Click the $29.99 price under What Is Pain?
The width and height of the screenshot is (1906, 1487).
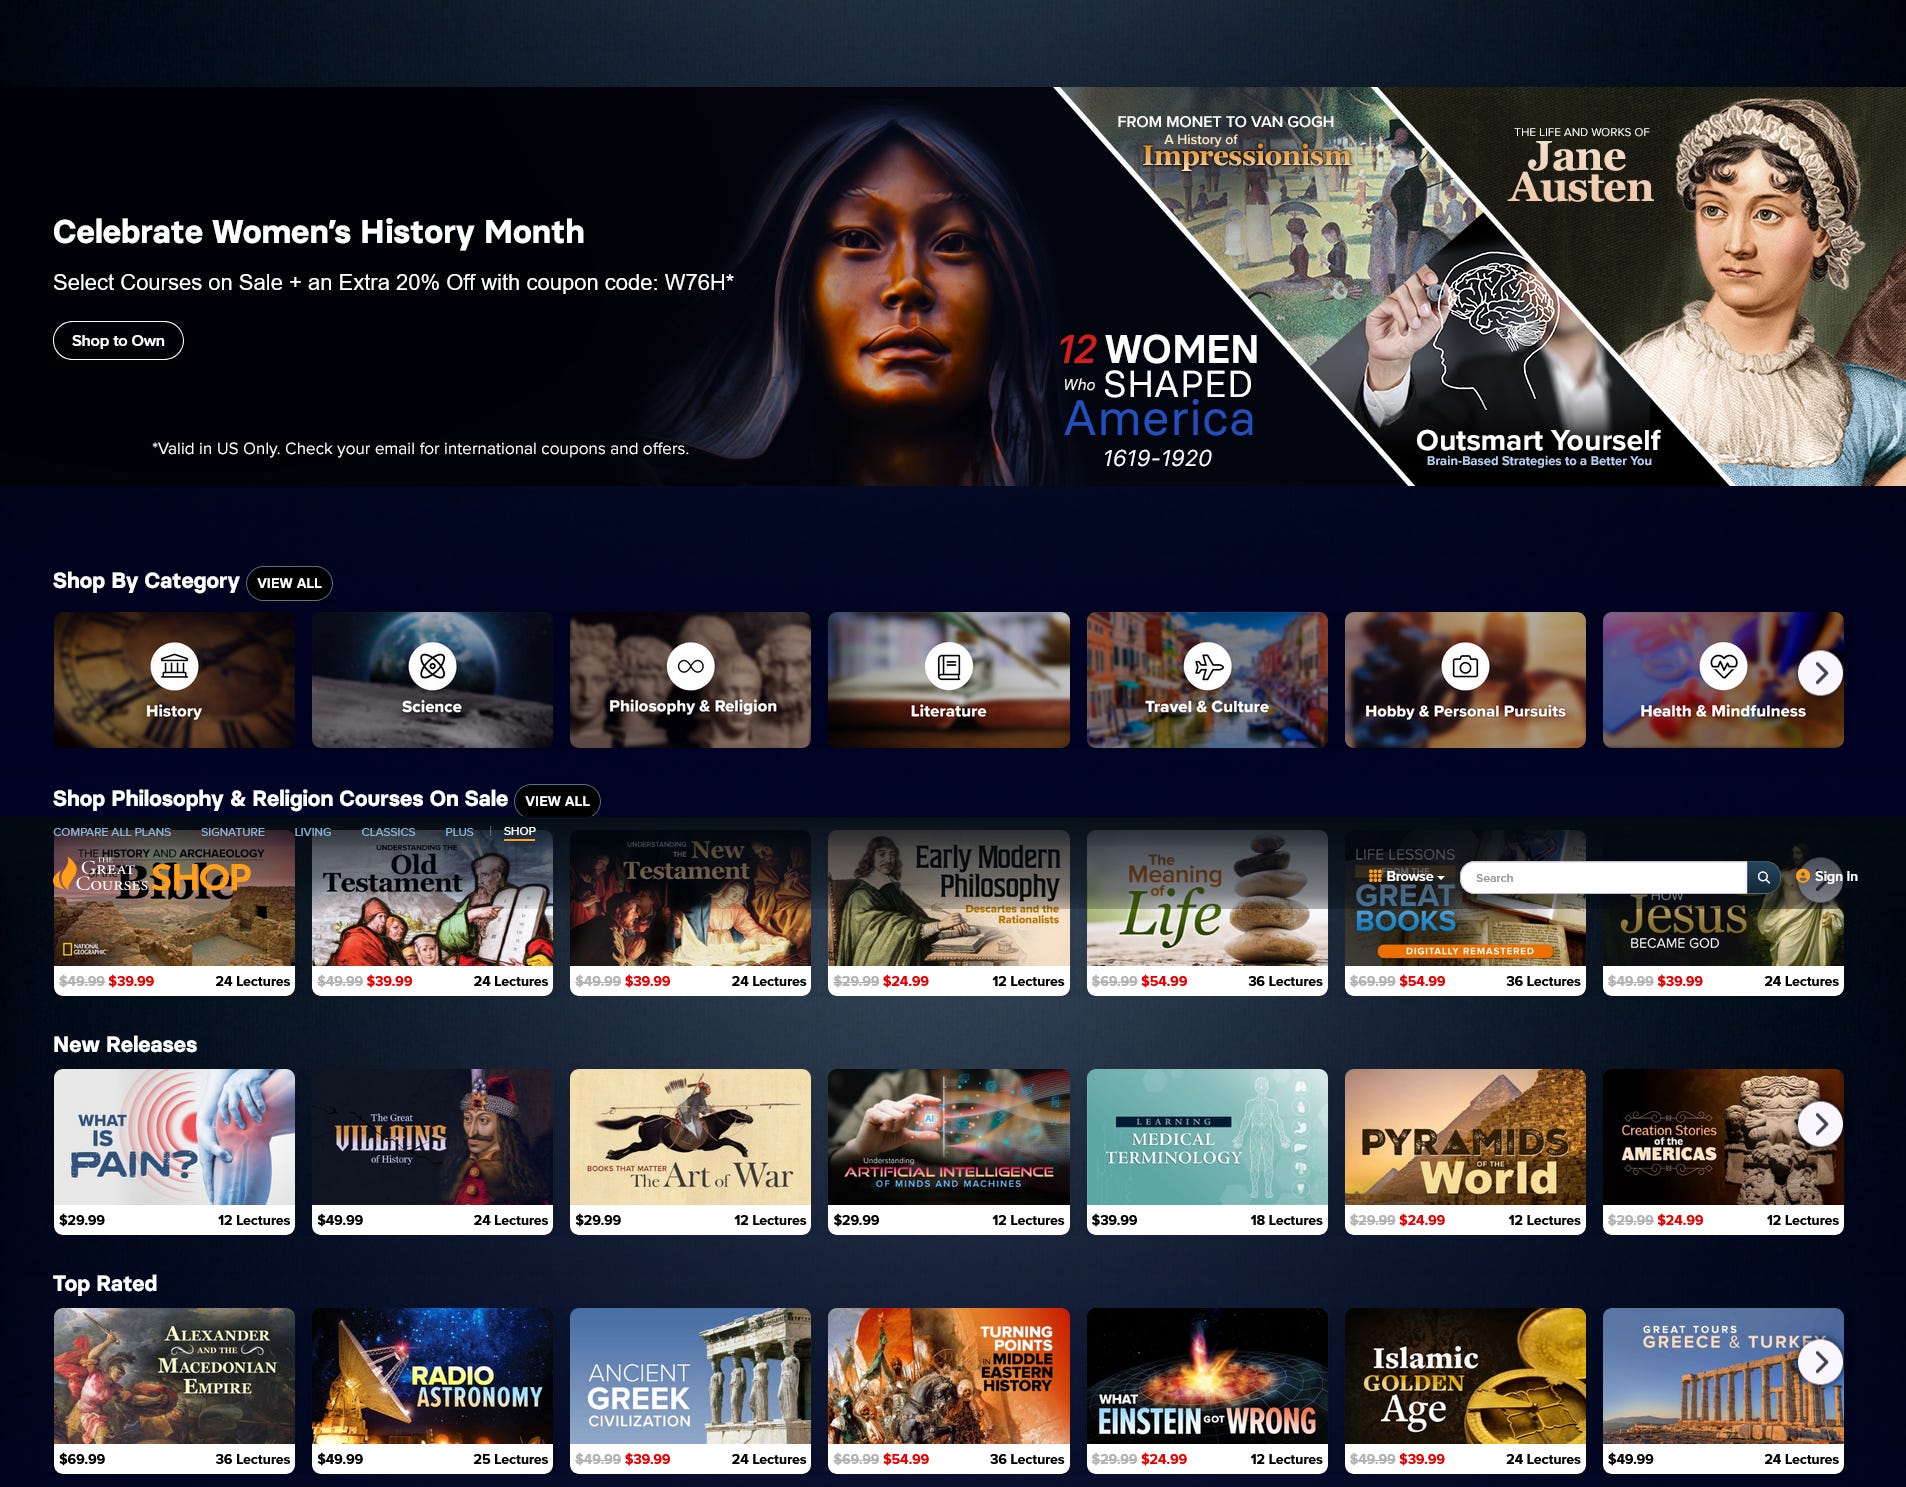[x=82, y=1220]
